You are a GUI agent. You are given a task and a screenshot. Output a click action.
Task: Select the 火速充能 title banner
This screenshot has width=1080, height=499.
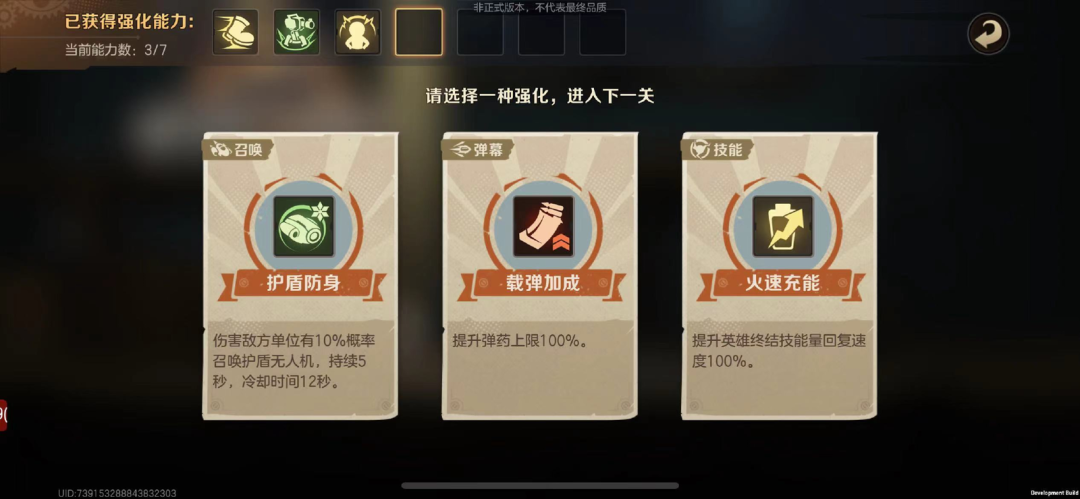782,283
